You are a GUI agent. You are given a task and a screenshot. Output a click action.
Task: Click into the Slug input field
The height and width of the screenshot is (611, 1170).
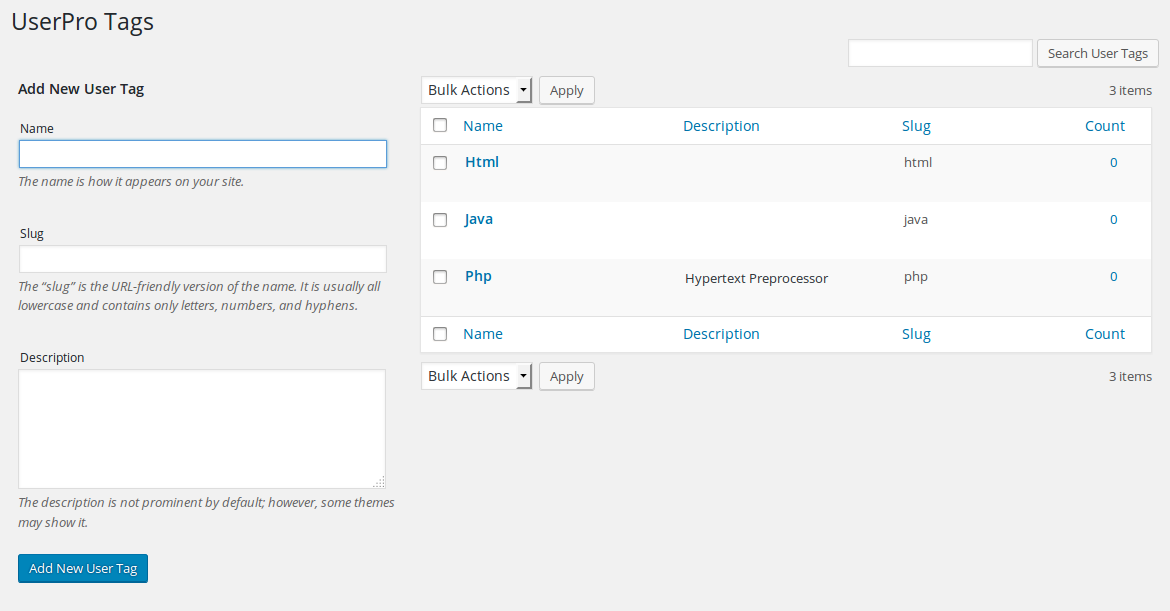[x=203, y=259]
